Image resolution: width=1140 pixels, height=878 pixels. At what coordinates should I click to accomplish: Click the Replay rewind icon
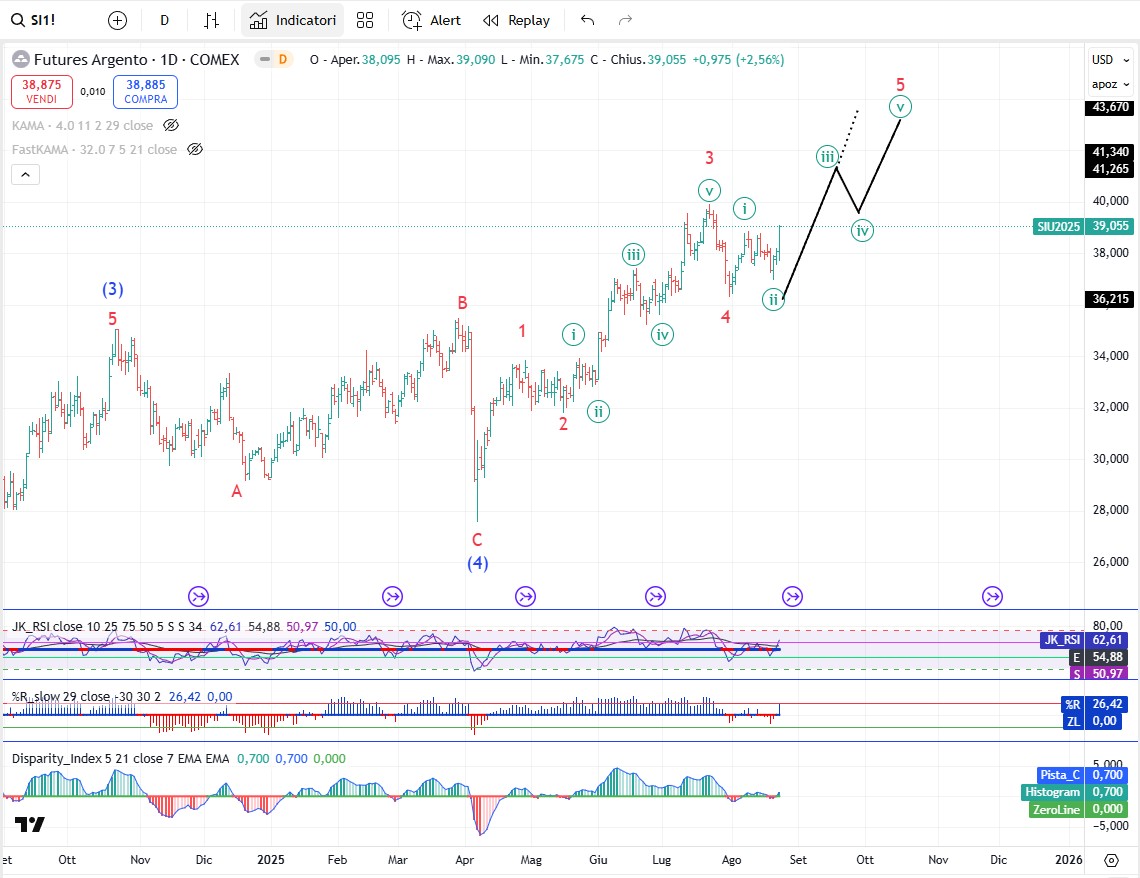tap(490, 20)
